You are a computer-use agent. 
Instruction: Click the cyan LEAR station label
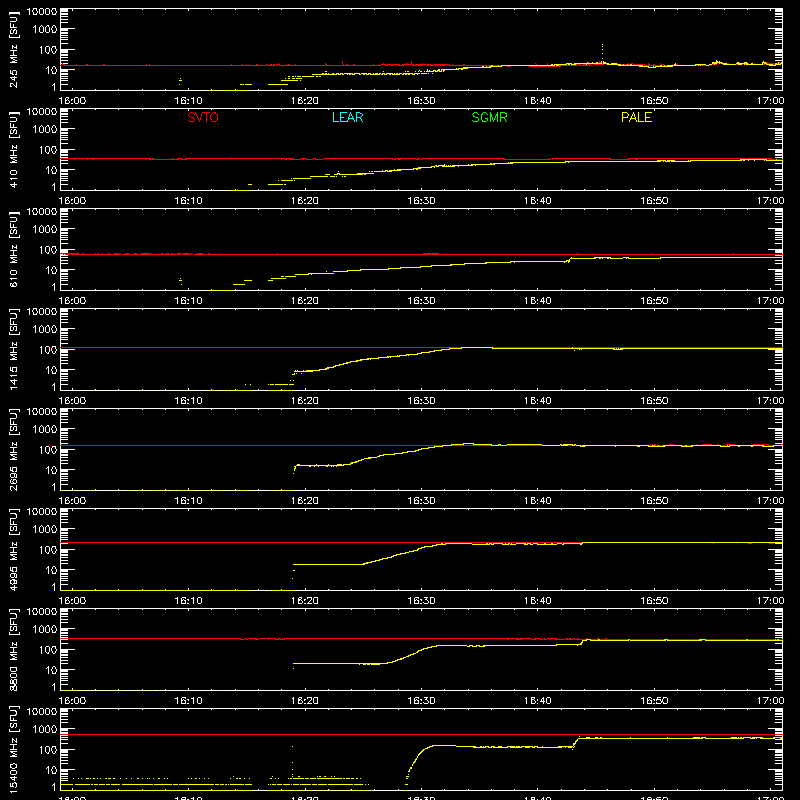pyautogui.click(x=347, y=117)
